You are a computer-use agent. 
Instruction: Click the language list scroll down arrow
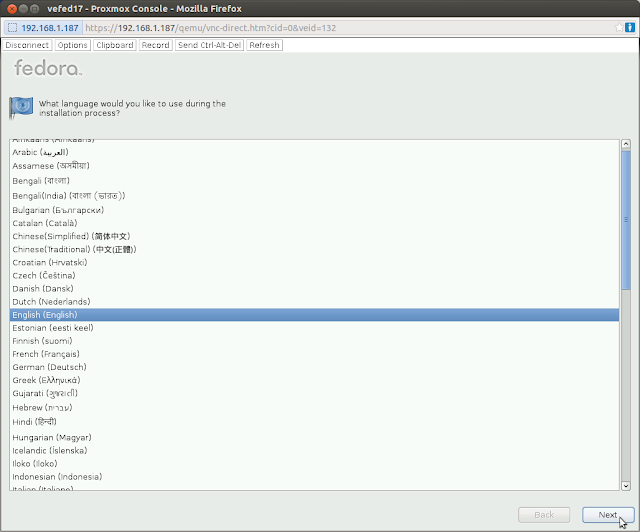pos(626,485)
